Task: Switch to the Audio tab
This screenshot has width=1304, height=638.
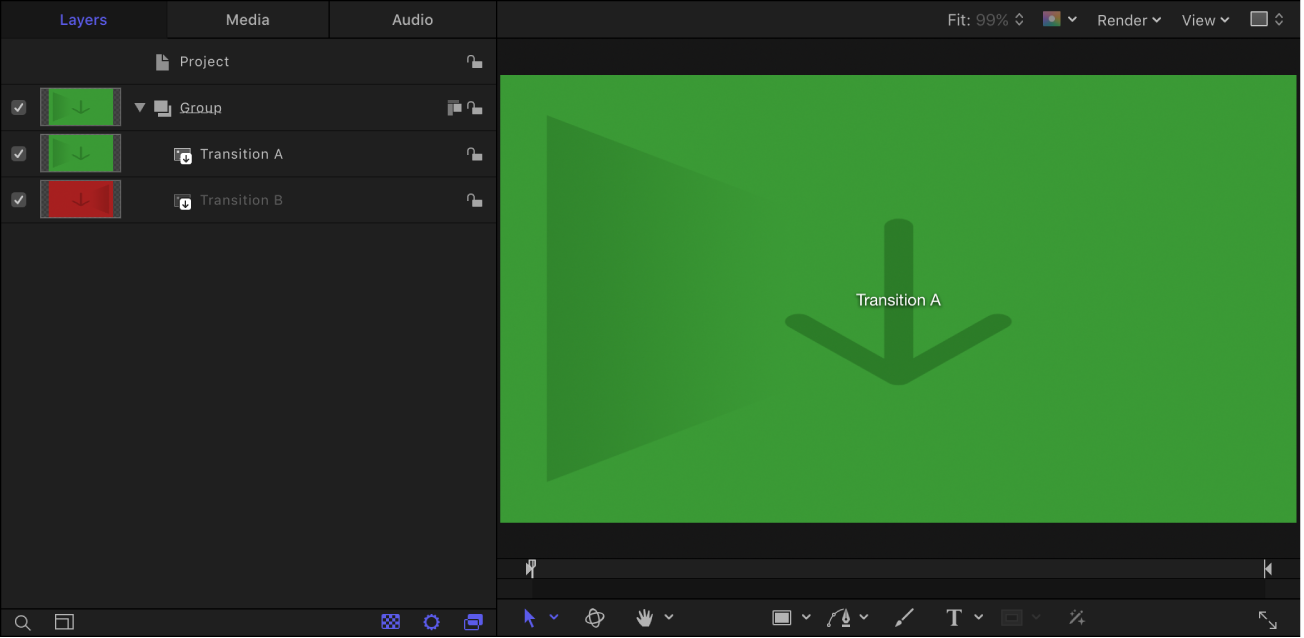Action: pyautogui.click(x=412, y=19)
